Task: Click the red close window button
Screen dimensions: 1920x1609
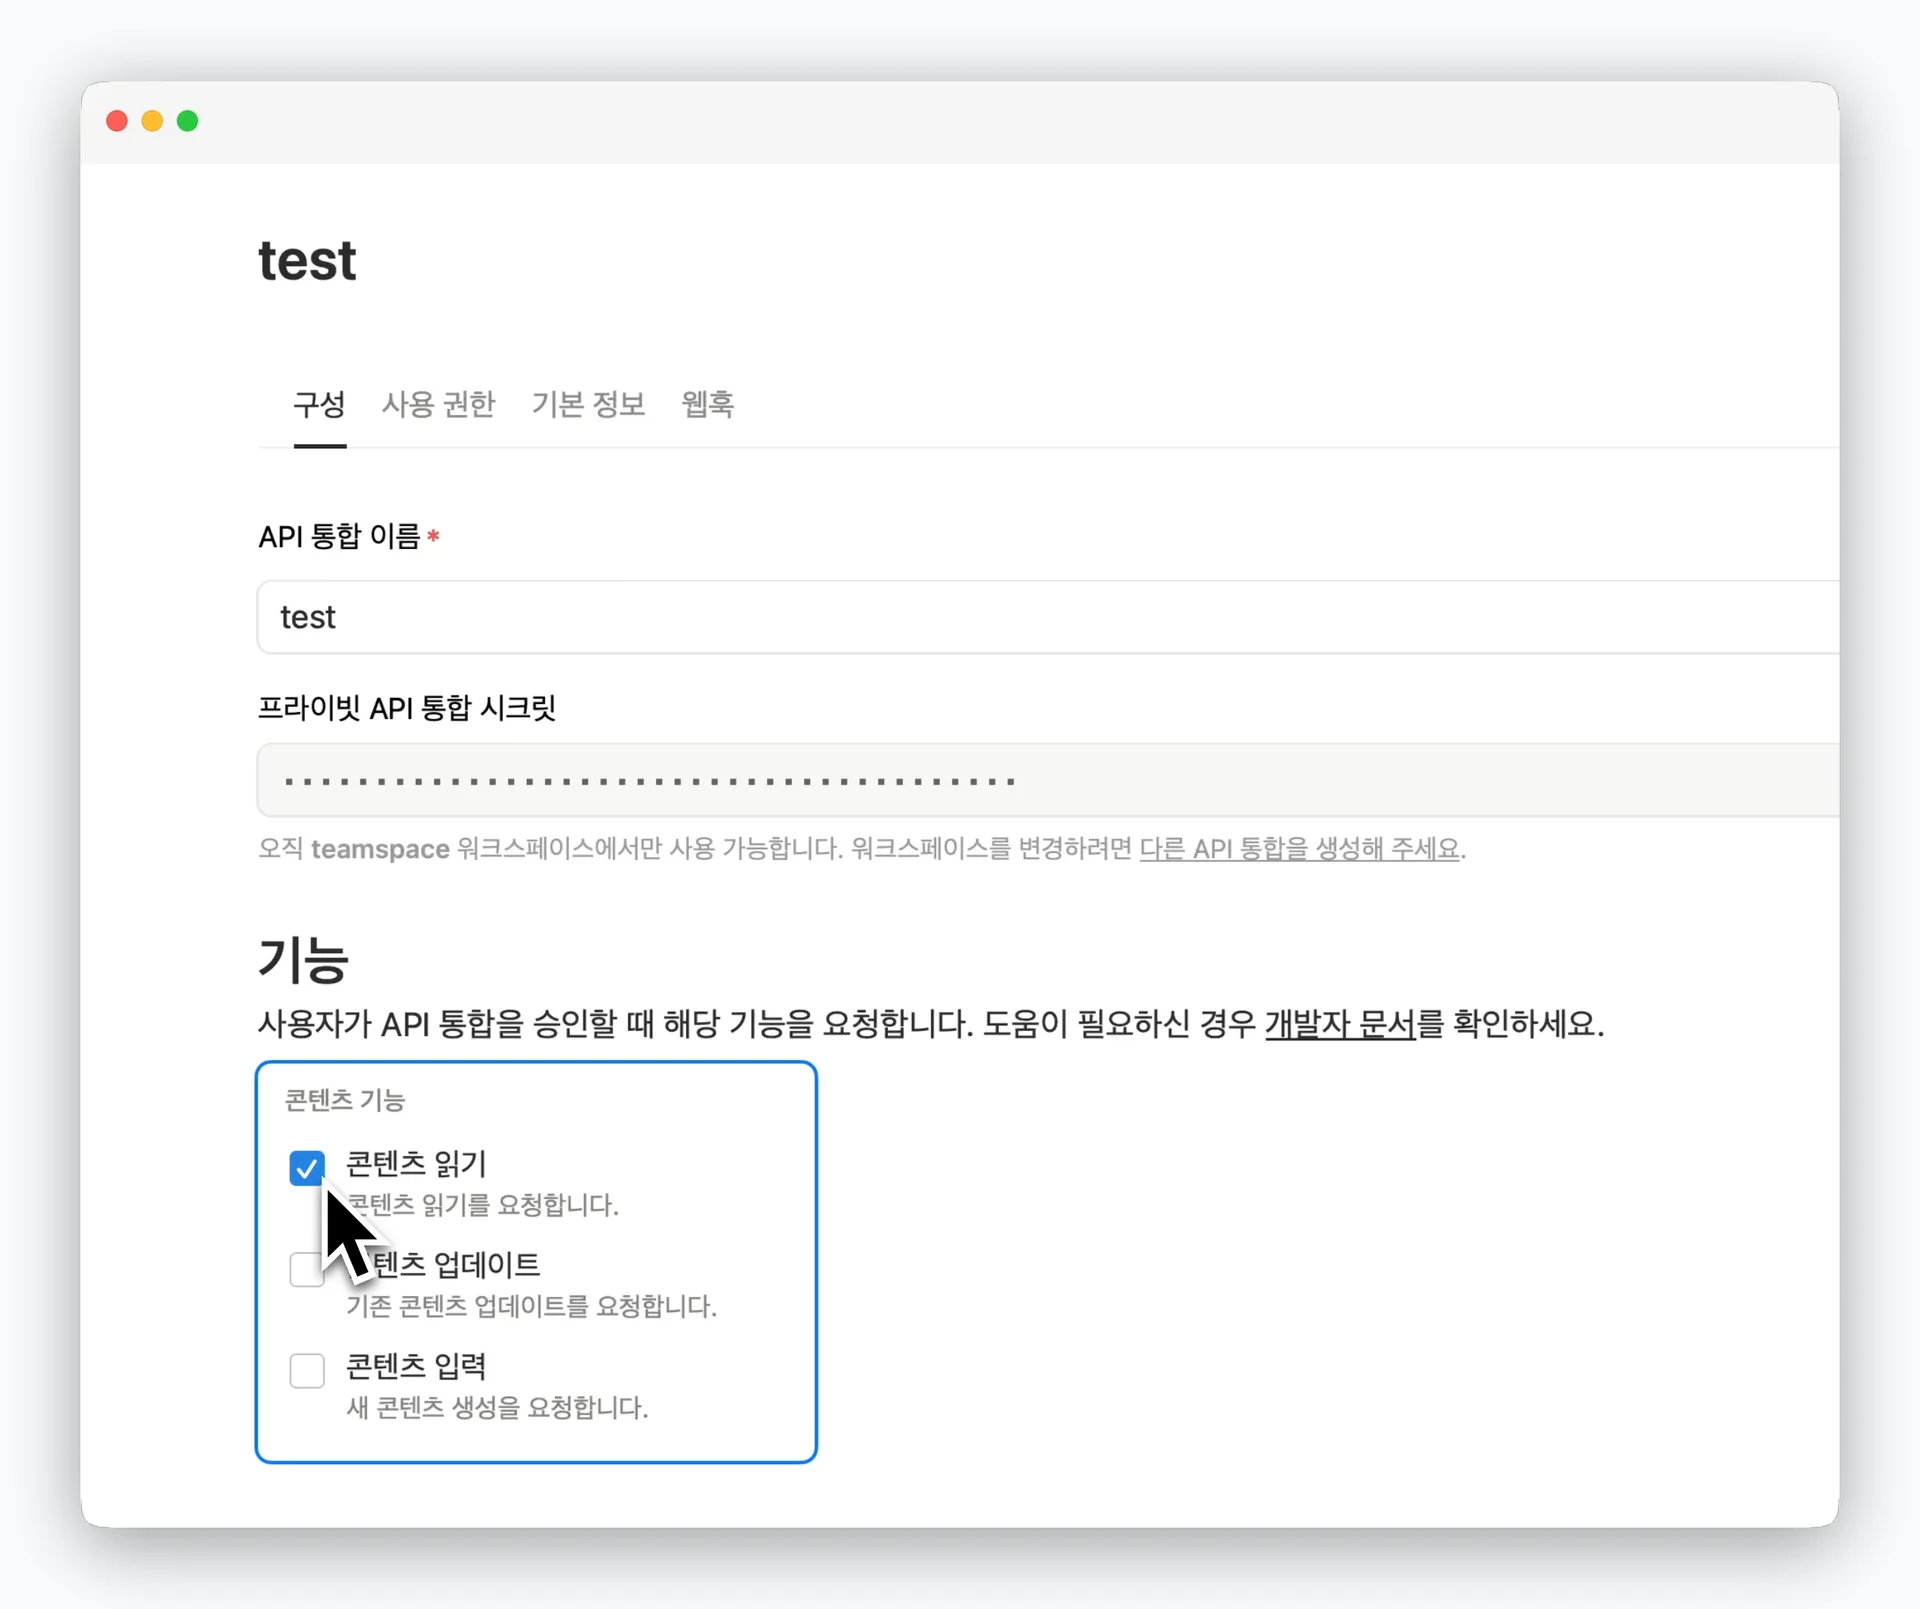Action: [x=117, y=121]
